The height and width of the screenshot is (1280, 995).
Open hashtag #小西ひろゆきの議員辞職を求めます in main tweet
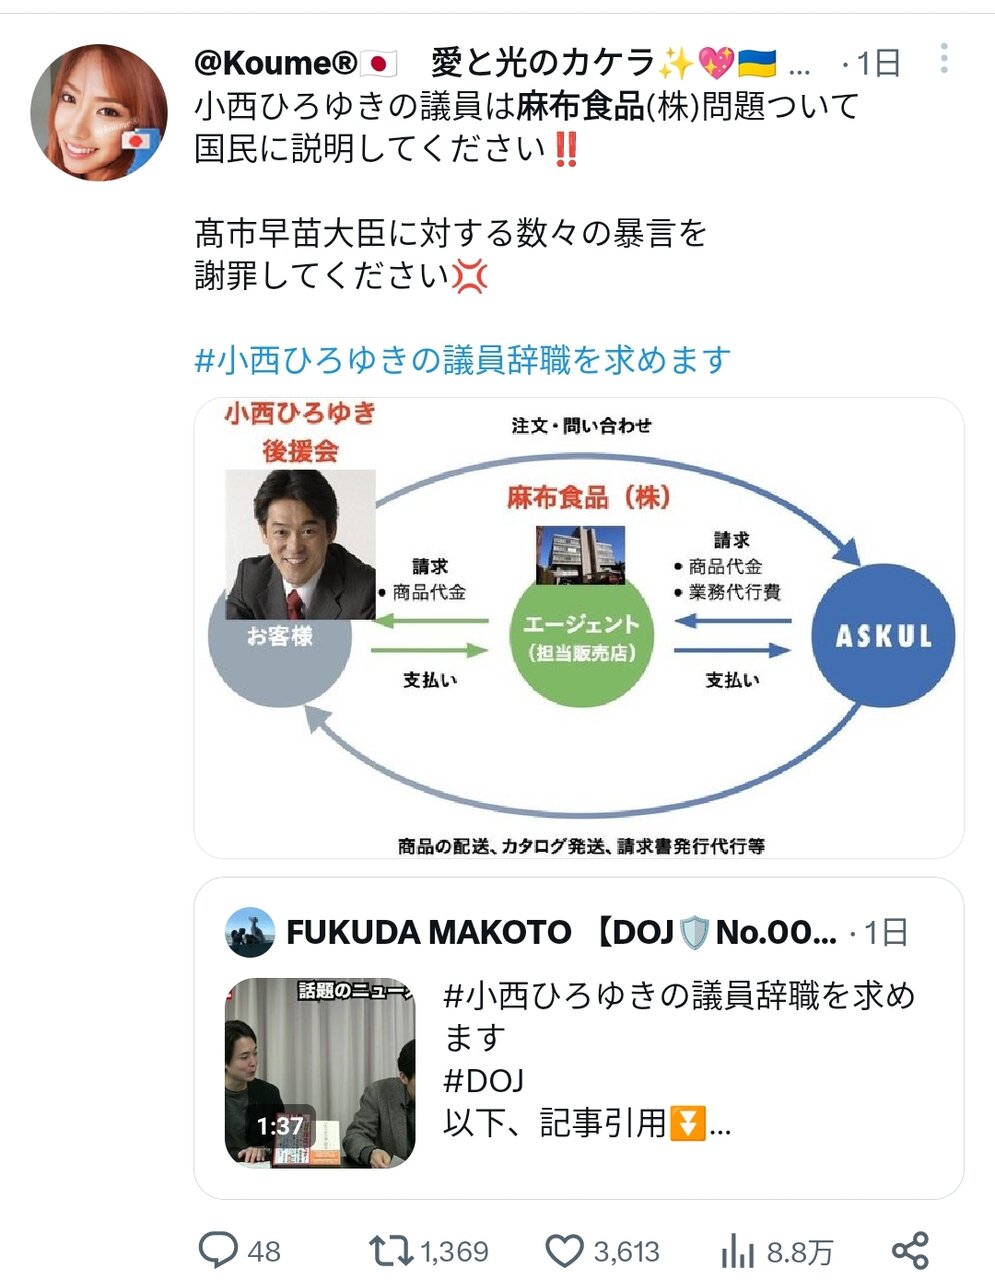(462, 359)
